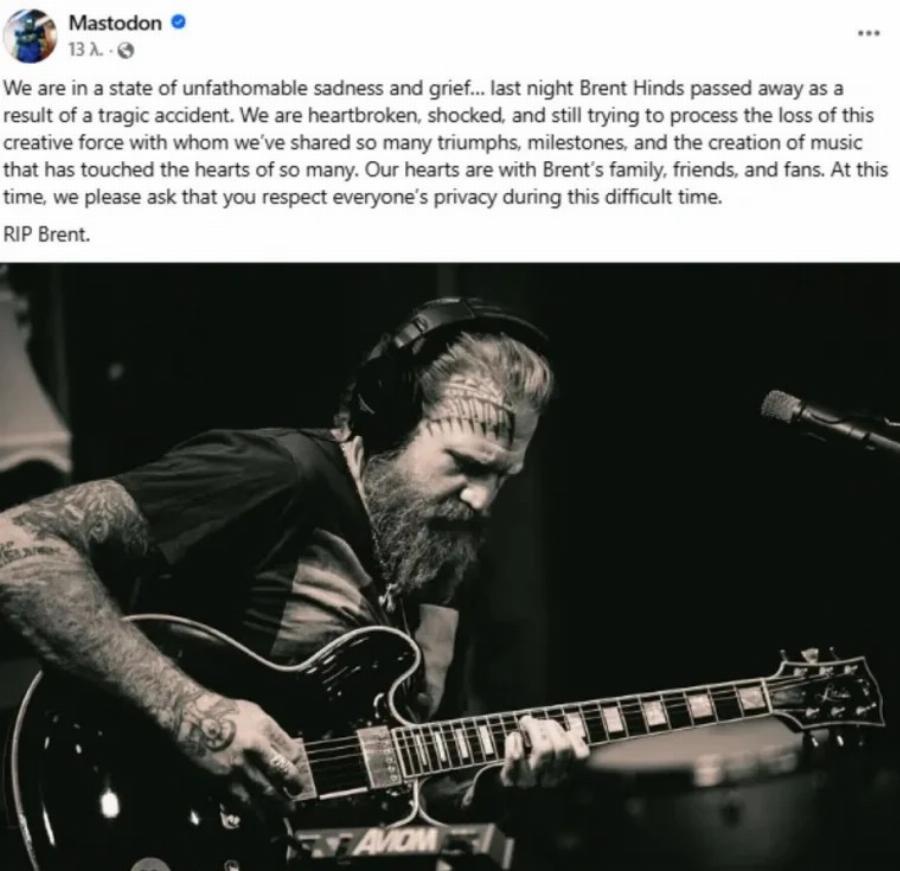Click the RIP Brent. closing line
The height and width of the screenshot is (871, 900).
(47, 234)
